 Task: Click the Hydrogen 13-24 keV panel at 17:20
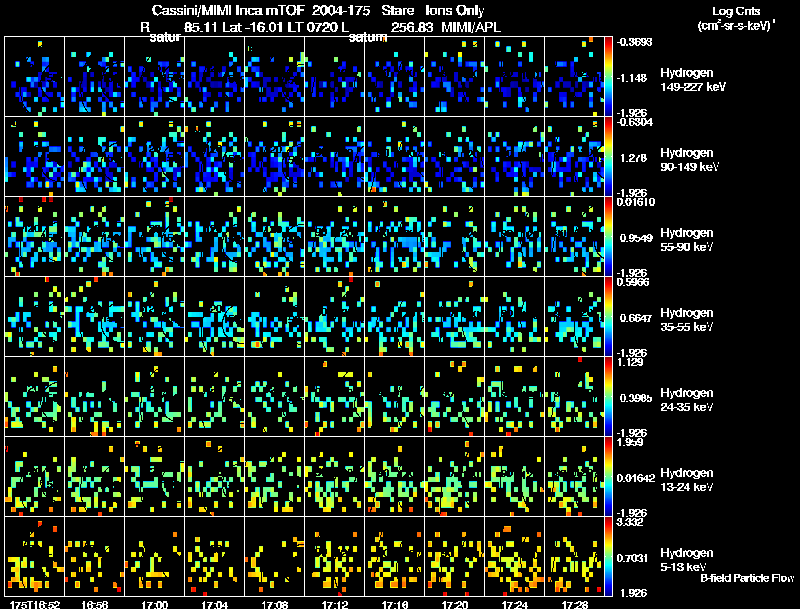tap(455, 476)
